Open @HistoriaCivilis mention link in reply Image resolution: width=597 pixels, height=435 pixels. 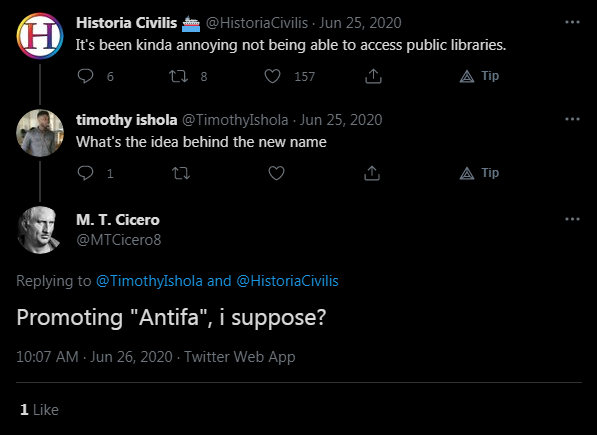tap(287, 281)
